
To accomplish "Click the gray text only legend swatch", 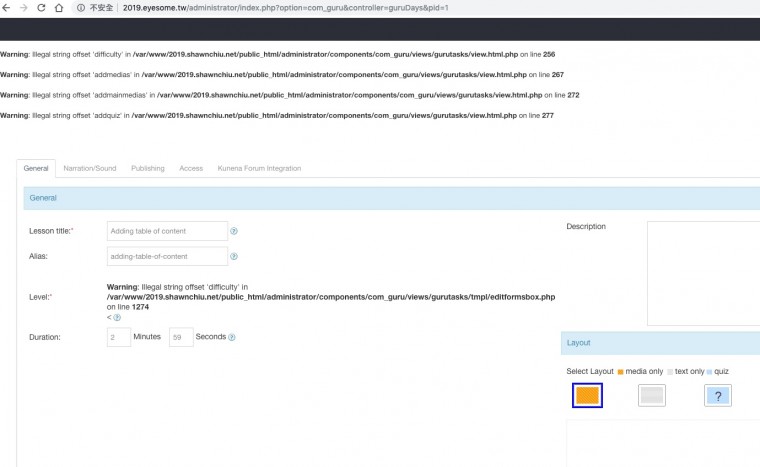I will click(670, 372).
